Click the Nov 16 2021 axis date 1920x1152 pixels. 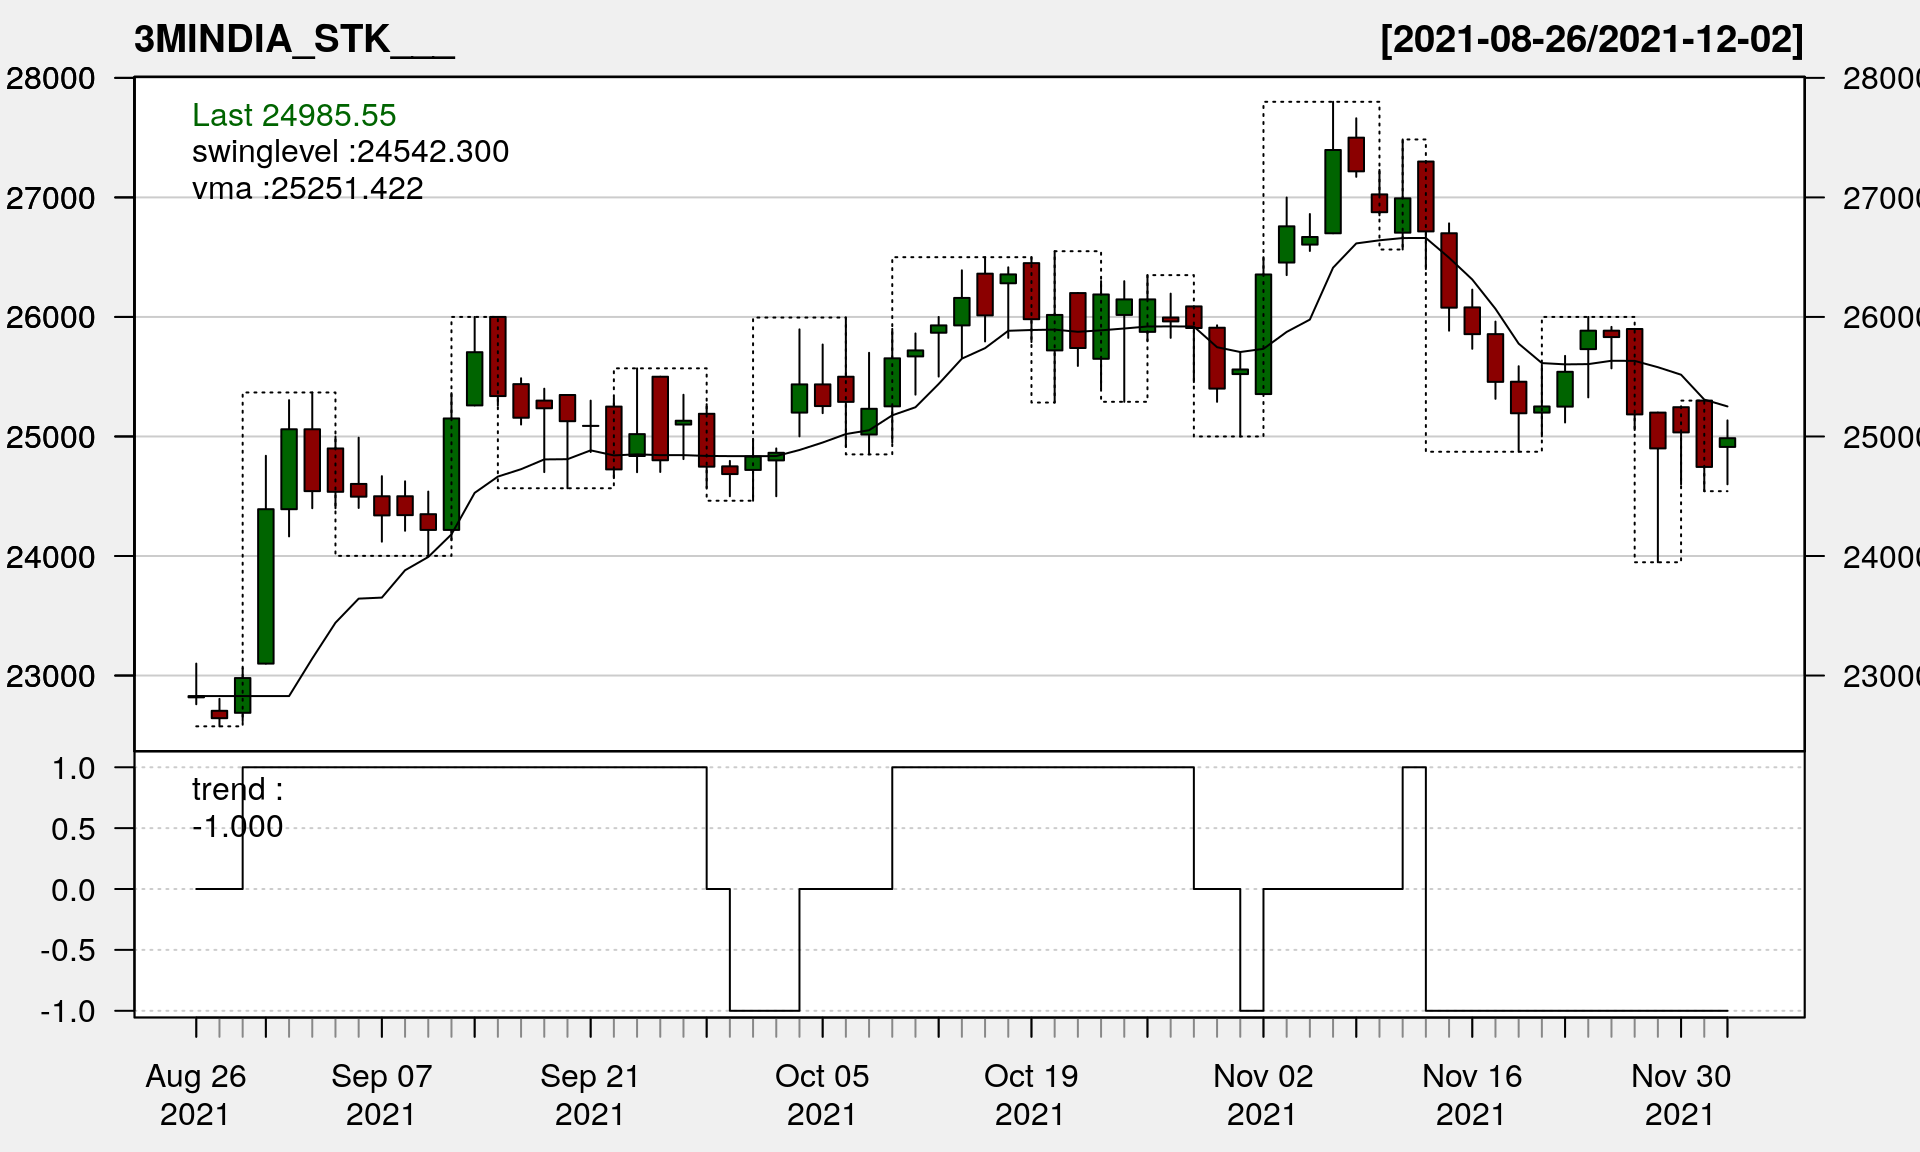1472,1094
